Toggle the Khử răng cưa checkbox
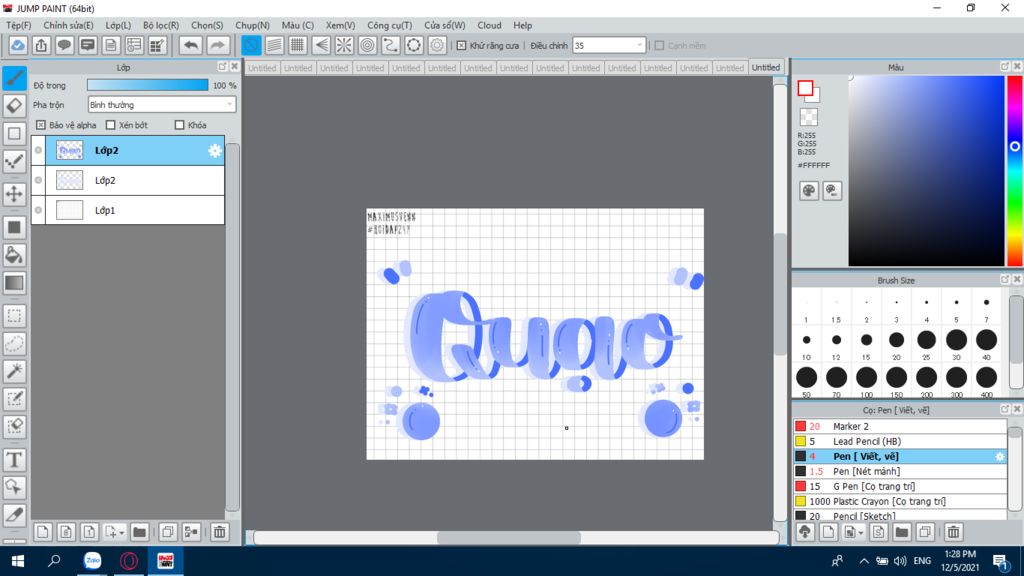 pos(461,46)
